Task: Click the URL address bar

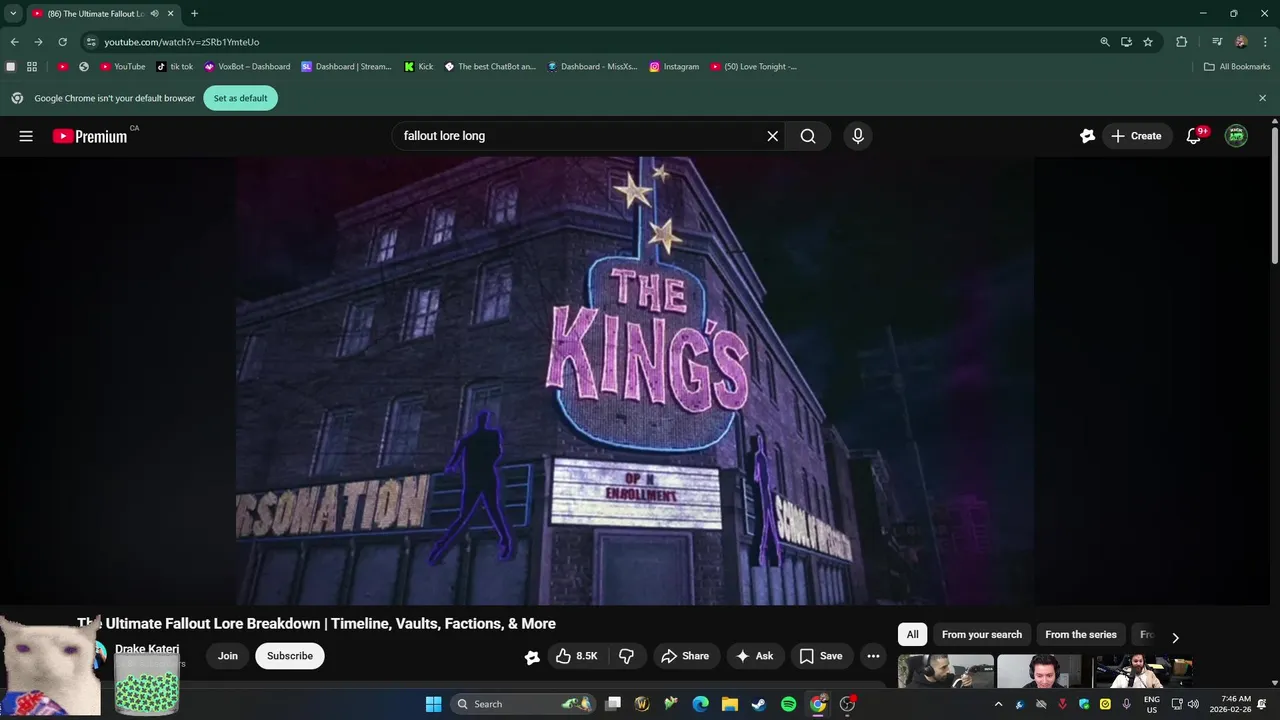Action: click(x=590, y=42)
